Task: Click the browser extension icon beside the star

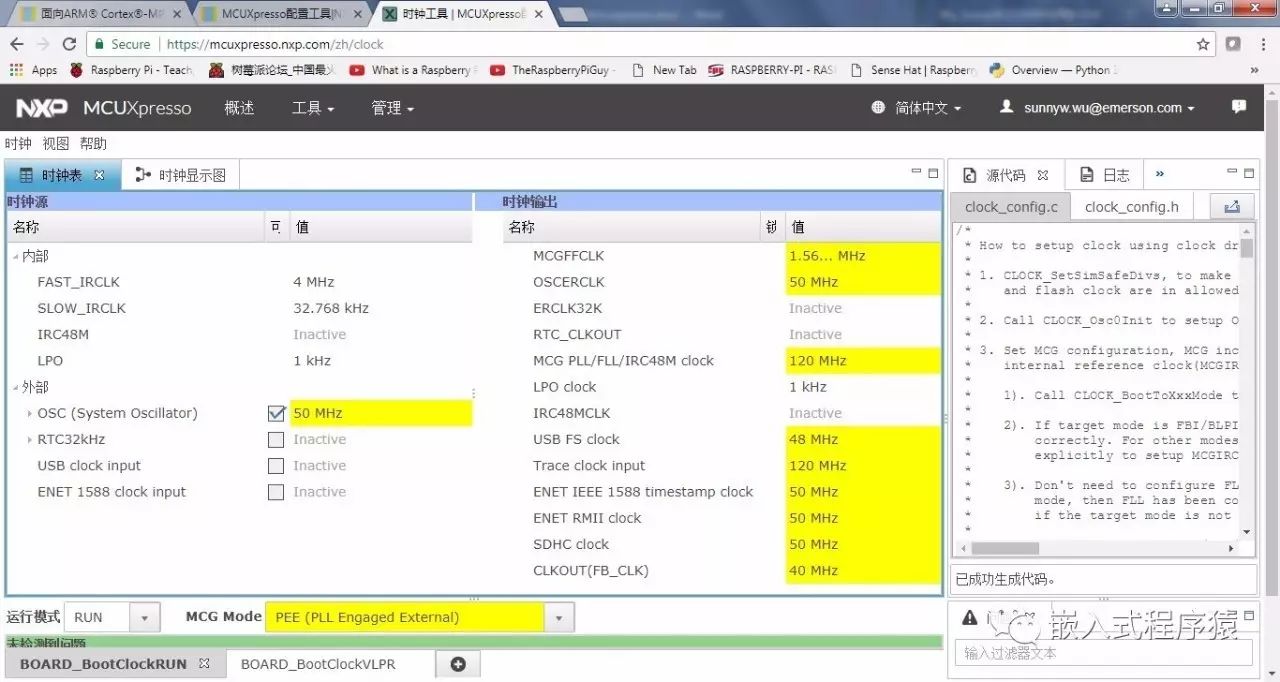Action: pos(1233,44)
